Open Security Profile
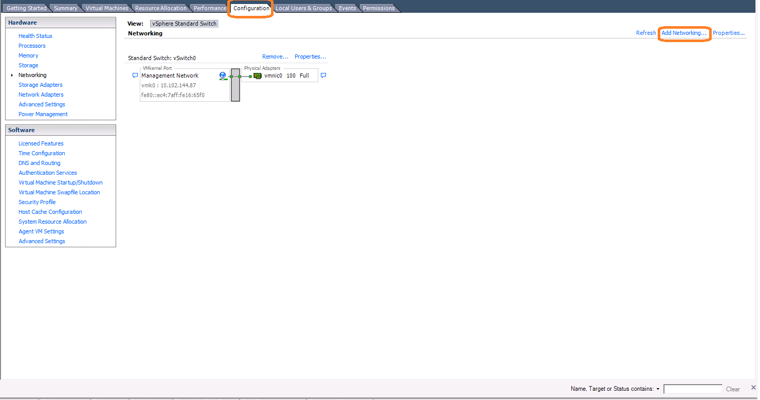This screenshot has height=400, width=760. tap(37, 202)
